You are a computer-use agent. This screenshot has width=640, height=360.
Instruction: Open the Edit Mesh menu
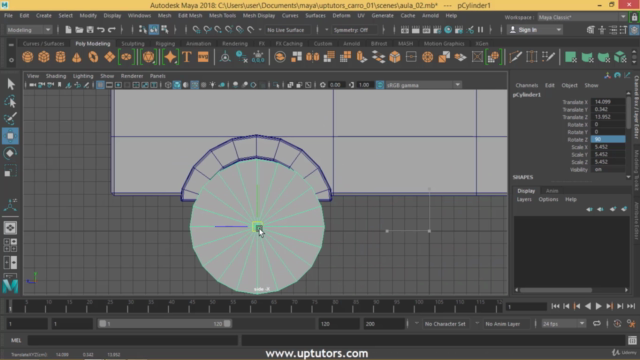pos(190,16)
